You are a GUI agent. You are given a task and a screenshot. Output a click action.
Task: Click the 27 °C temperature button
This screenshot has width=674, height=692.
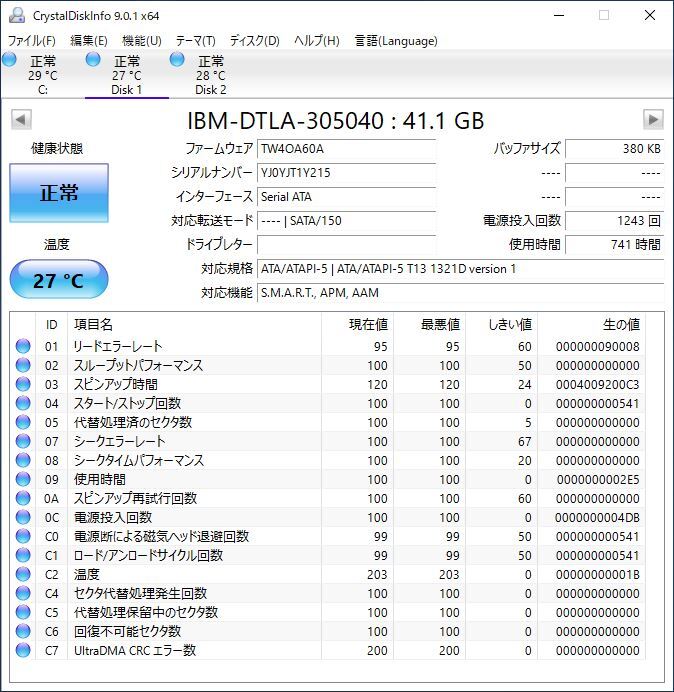click(59, 280)
